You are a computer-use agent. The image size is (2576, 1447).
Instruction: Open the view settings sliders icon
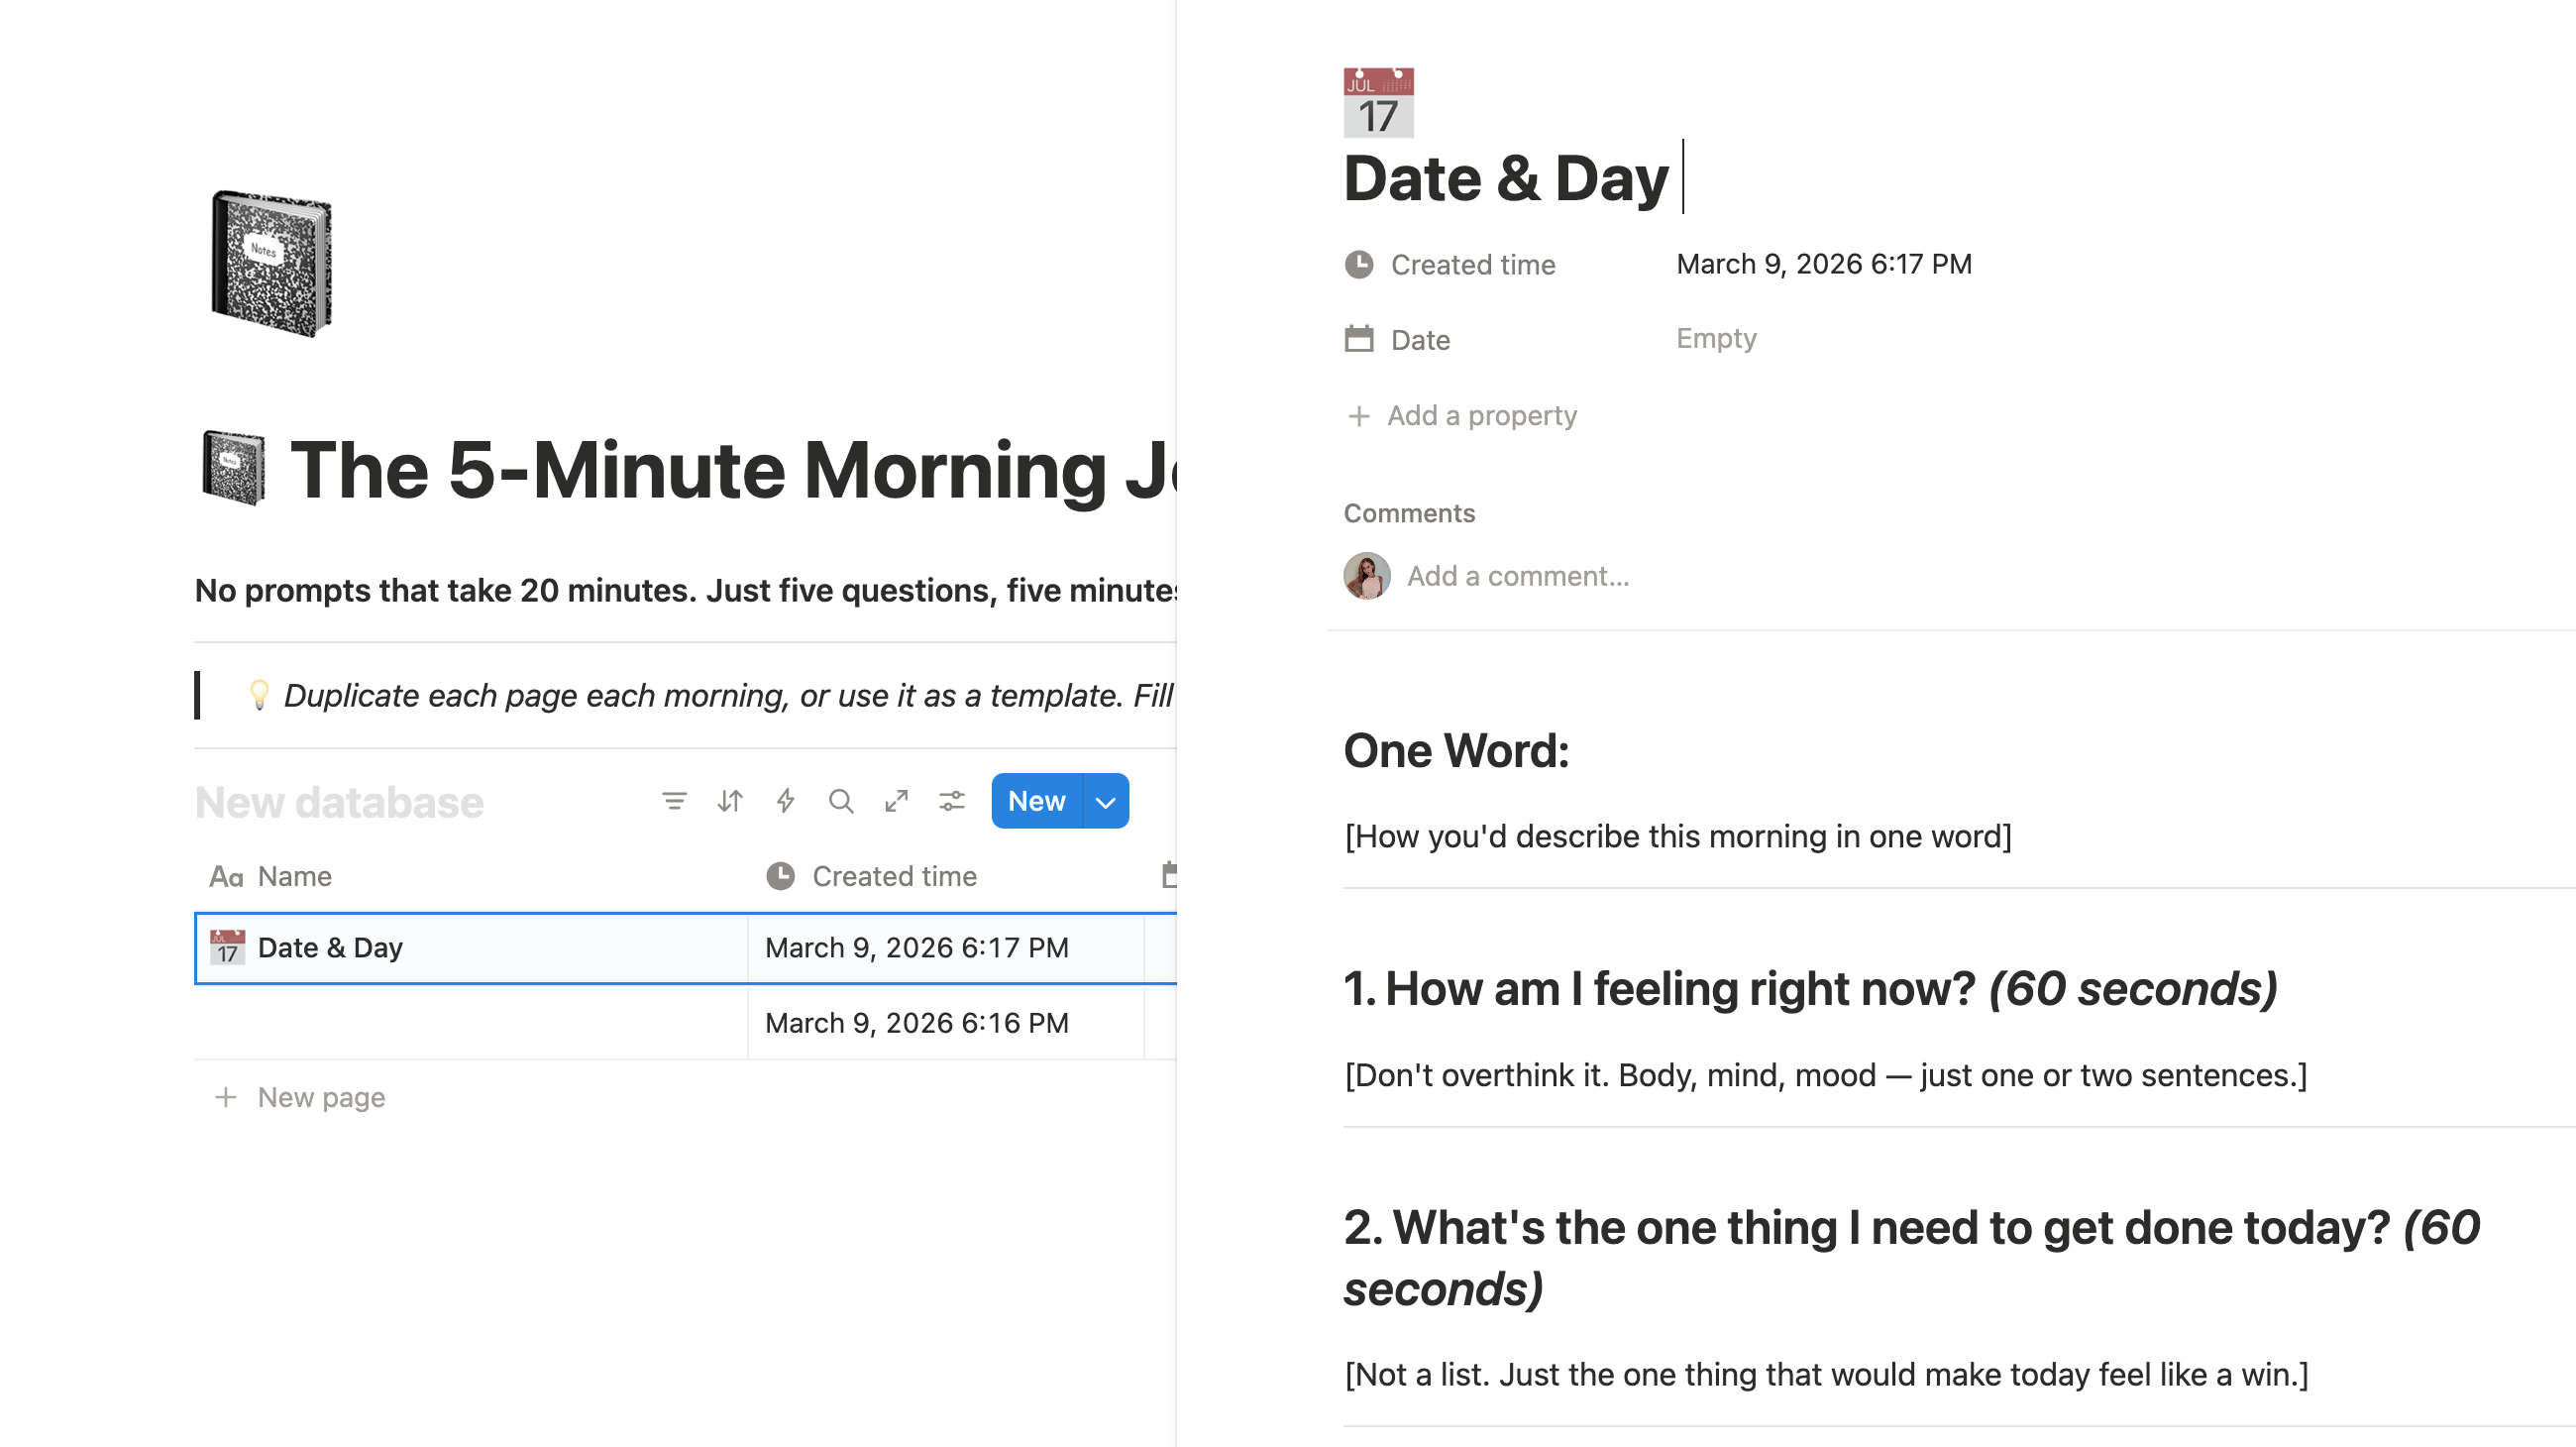point(952,801)
